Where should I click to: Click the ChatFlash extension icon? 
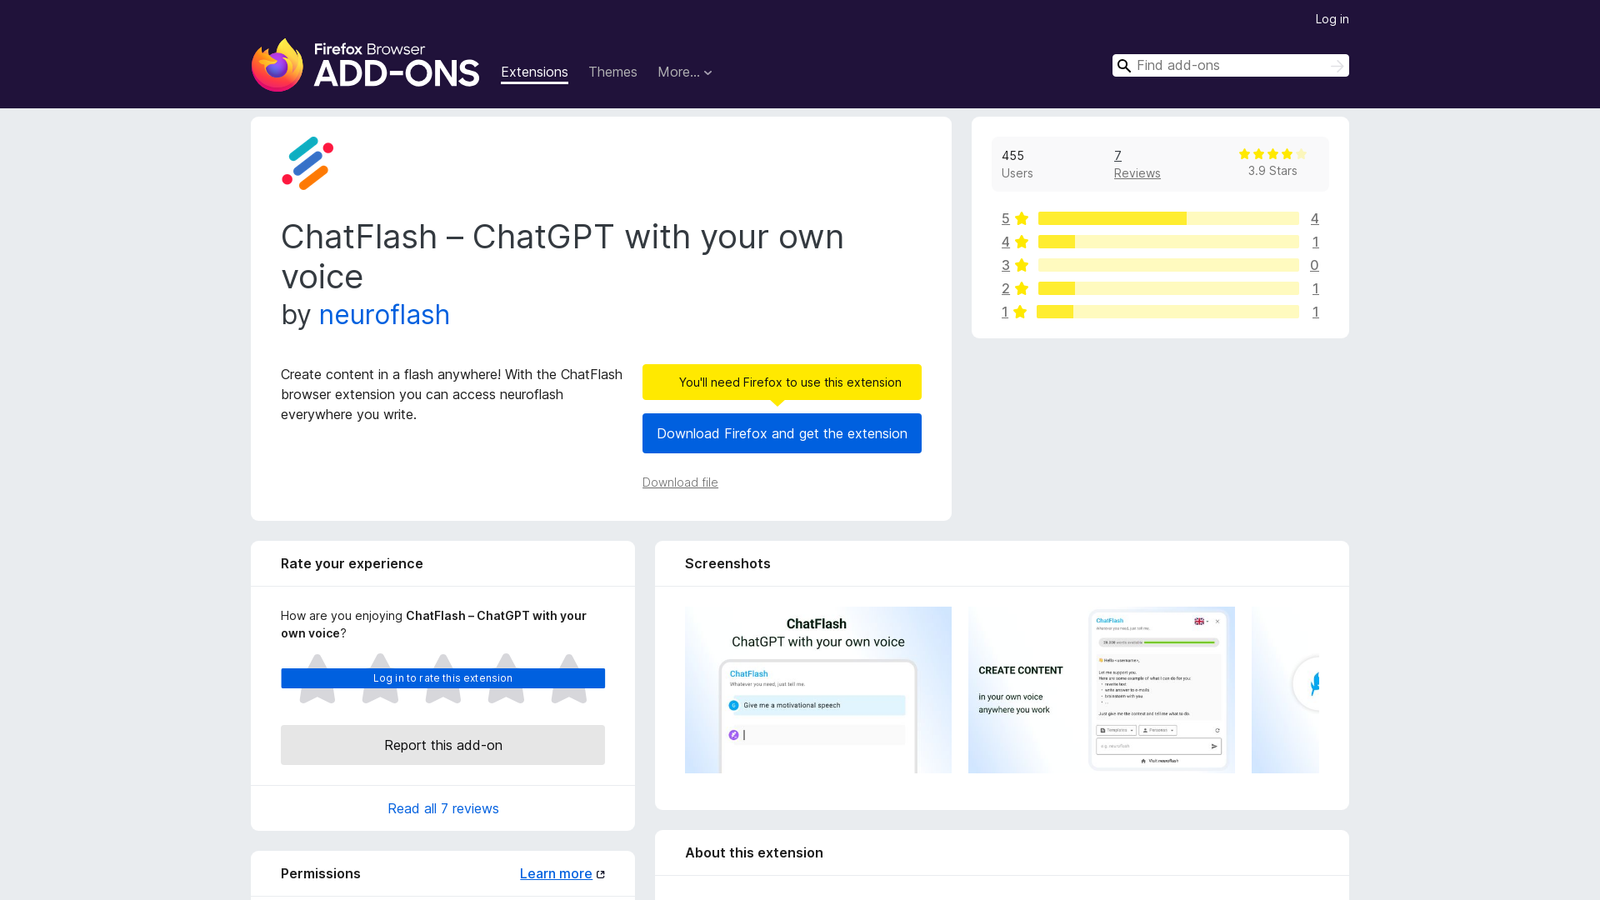coord(307,163)
